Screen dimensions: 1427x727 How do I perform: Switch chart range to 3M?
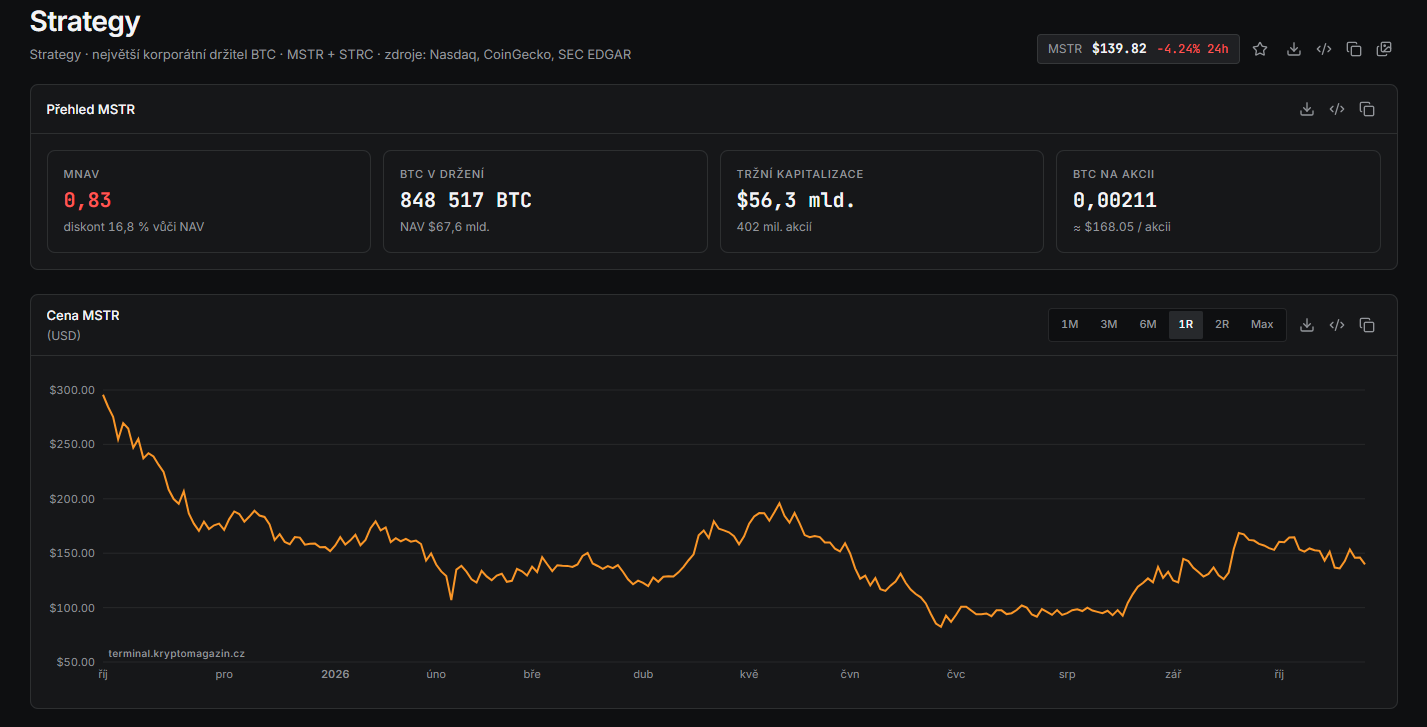tap(1108, 324)
